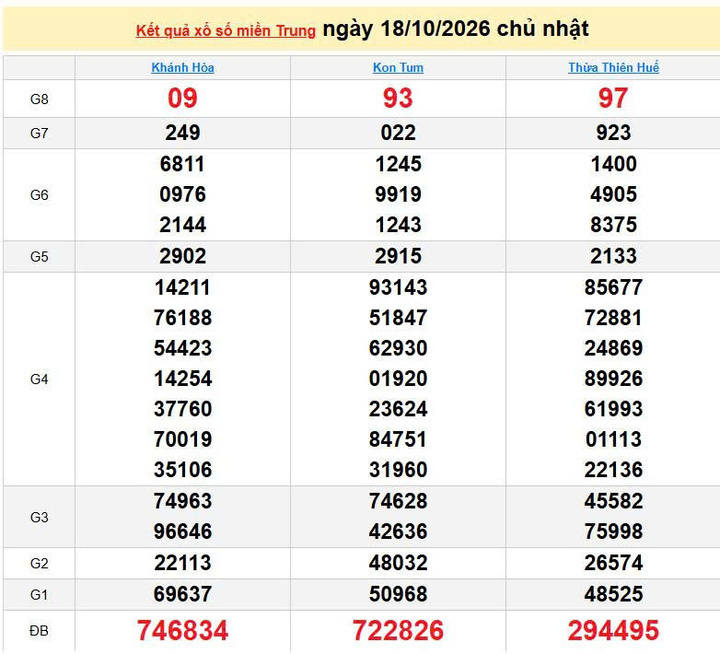
Task: Click the G4 number 14211
Action: [183, 288]
